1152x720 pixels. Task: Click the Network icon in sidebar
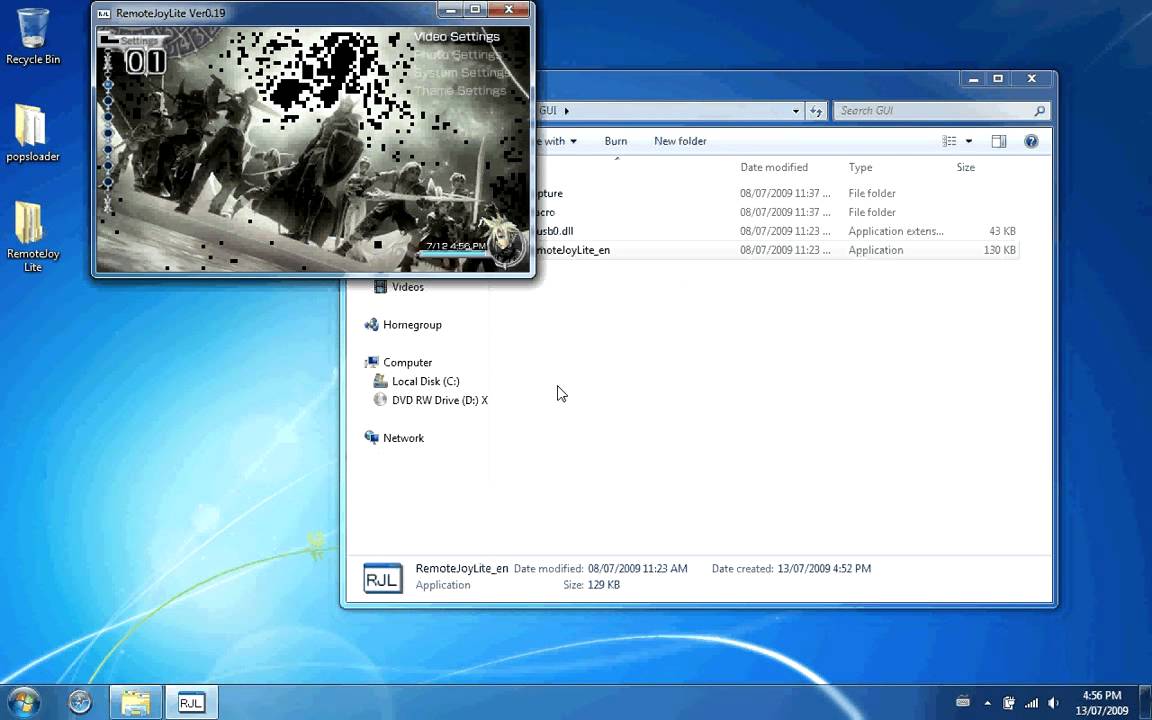372,438
